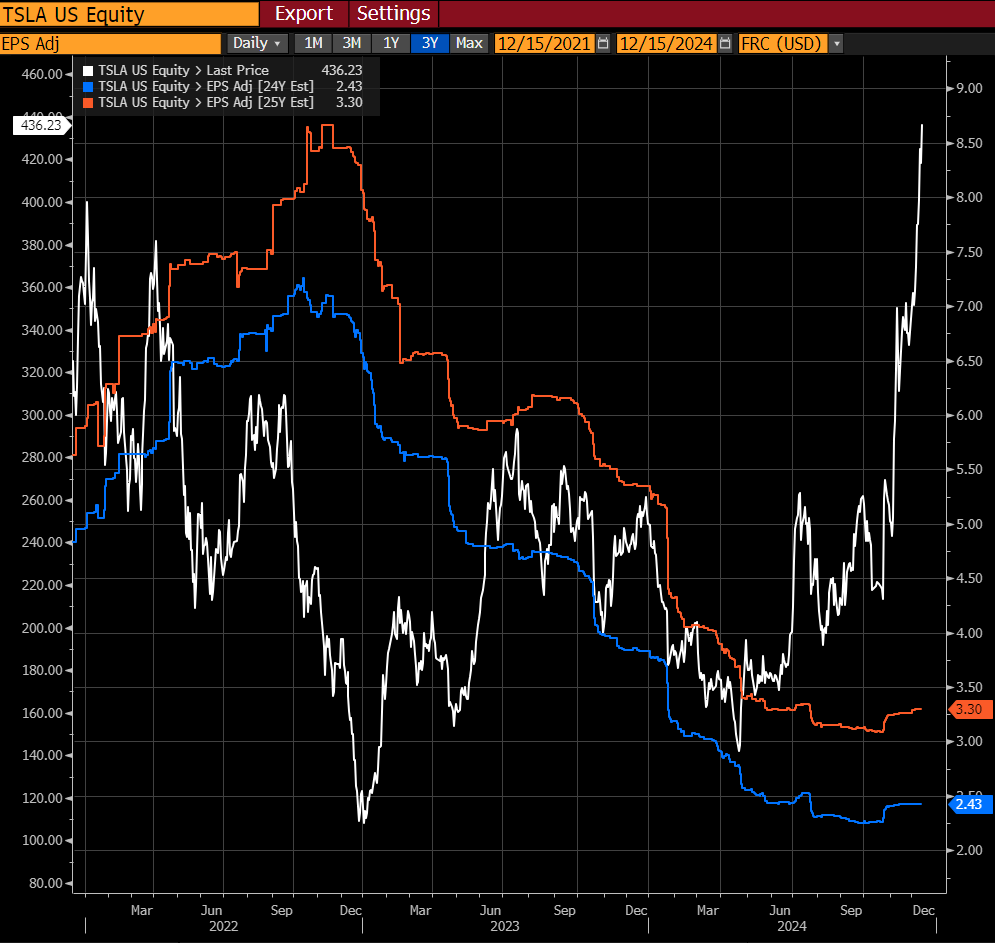Open calendar picker for end date 12/15/2024

click(x=725, y=43)
